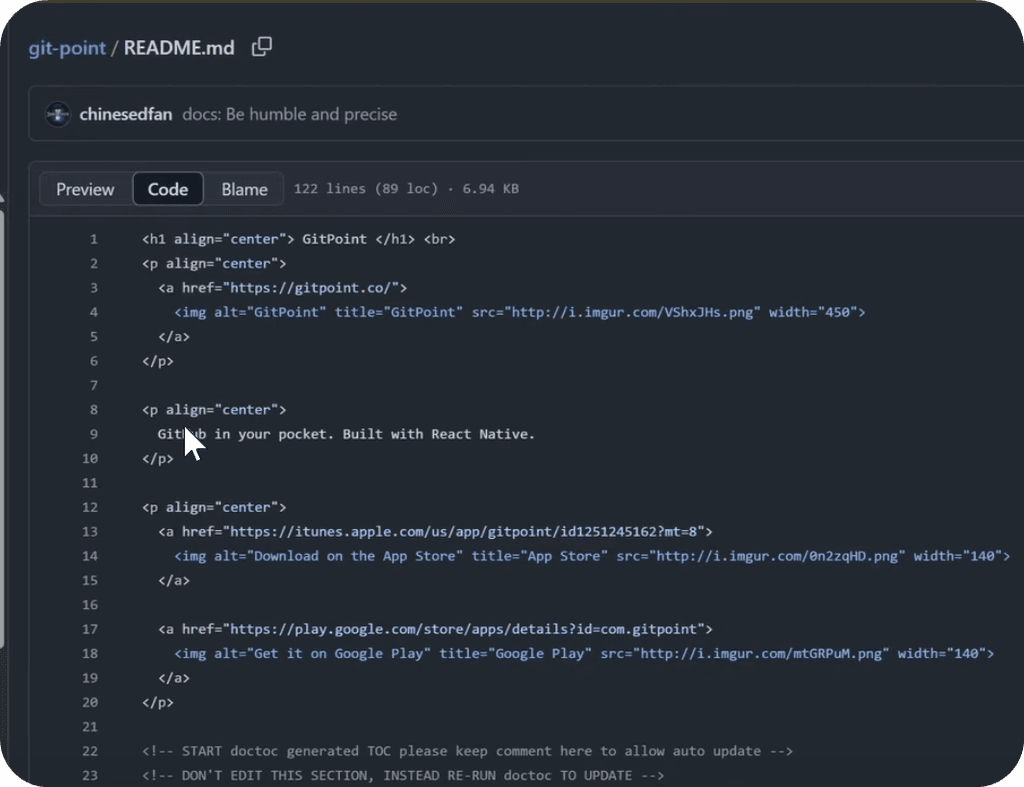Screen dimensions: 1024x787
Task: Click the closing </a> tag on line 5
Action: point(174,337)
